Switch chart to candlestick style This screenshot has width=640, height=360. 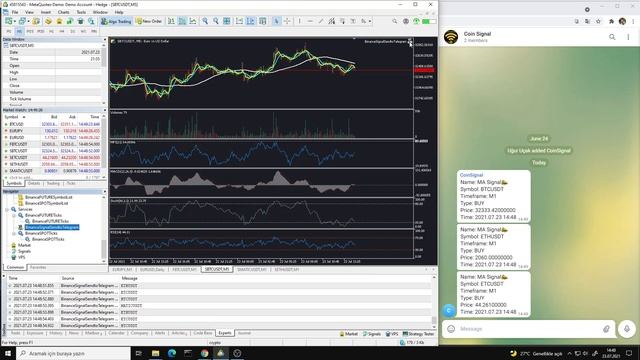click(182, 21)
